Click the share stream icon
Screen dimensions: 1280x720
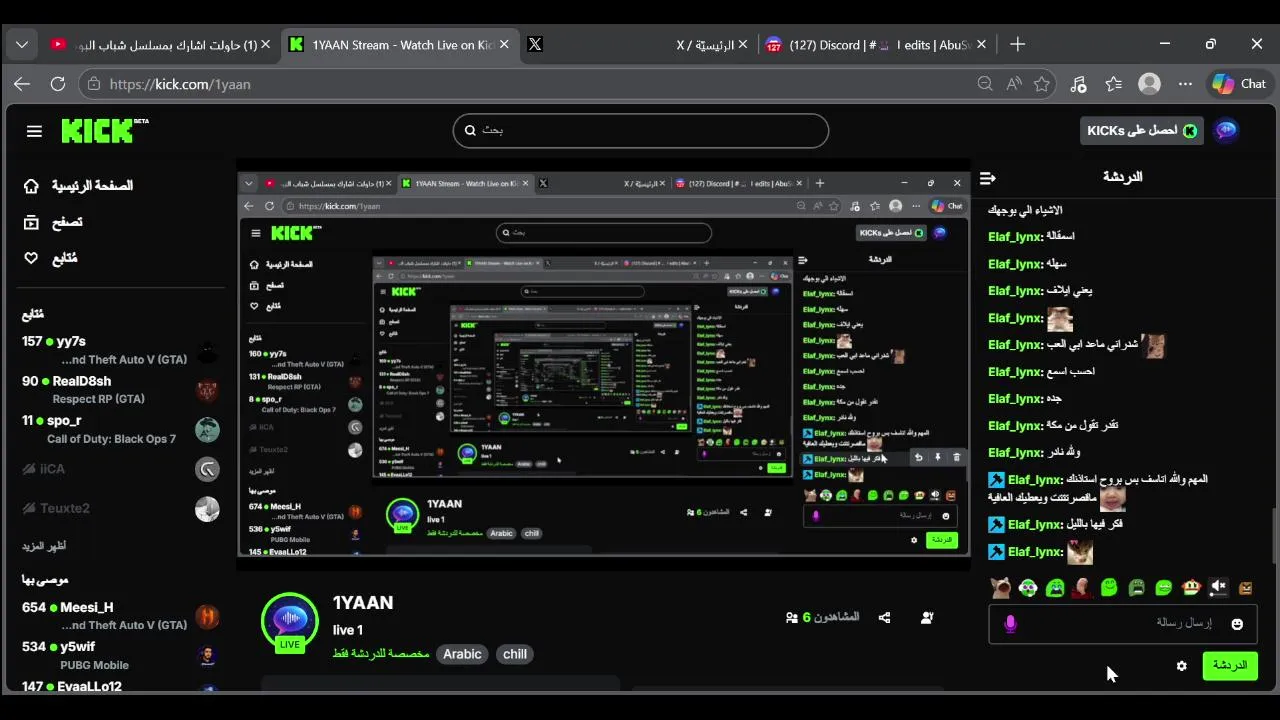[x=884, y=618]
